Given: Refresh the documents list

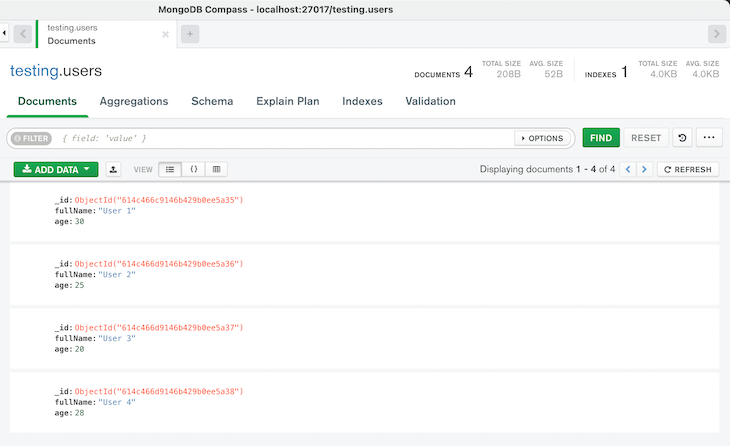Looking at the screenshot, I should [x=688, y=169].
